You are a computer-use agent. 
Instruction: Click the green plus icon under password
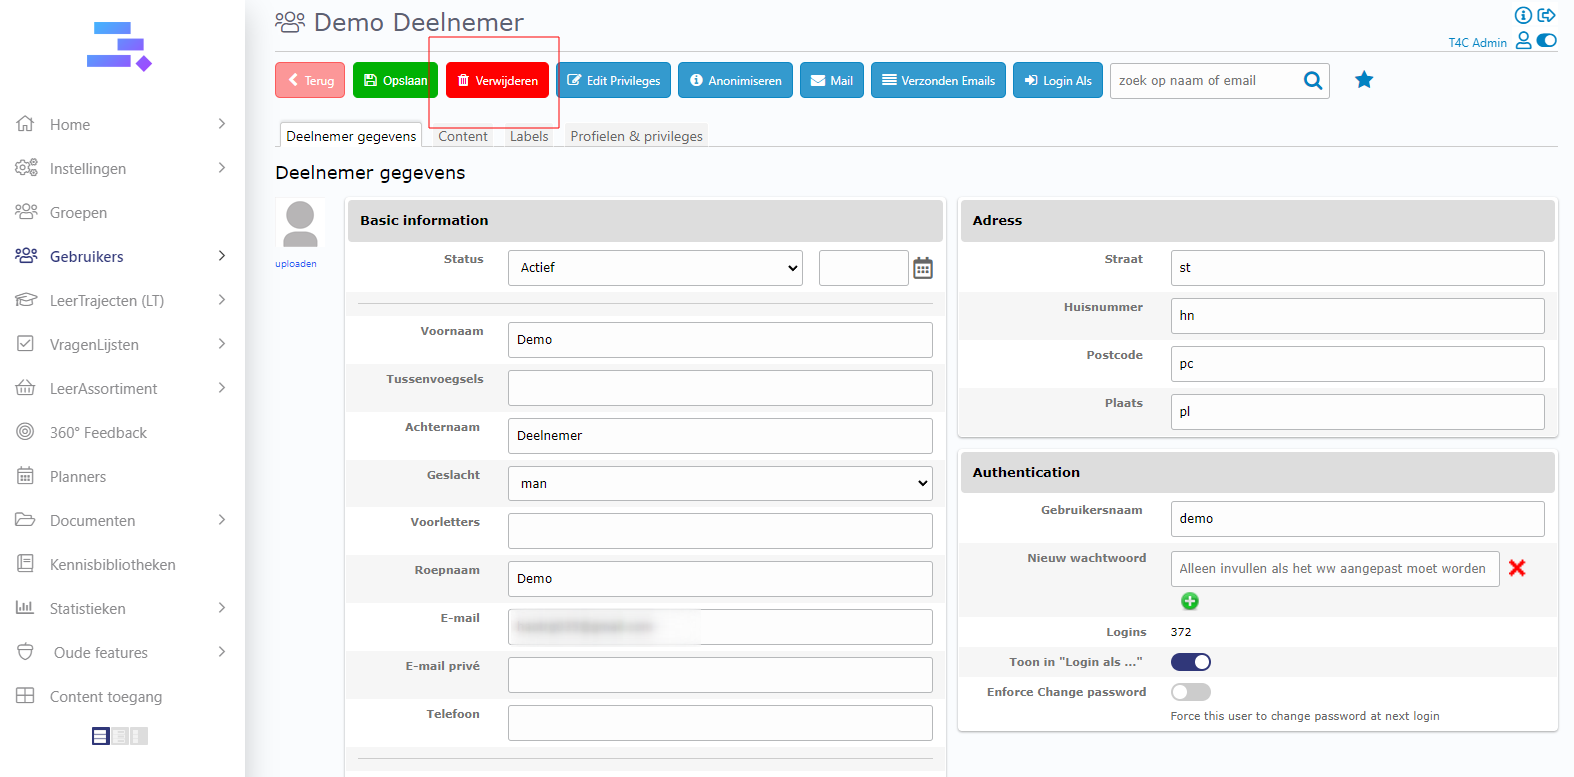1189,601
